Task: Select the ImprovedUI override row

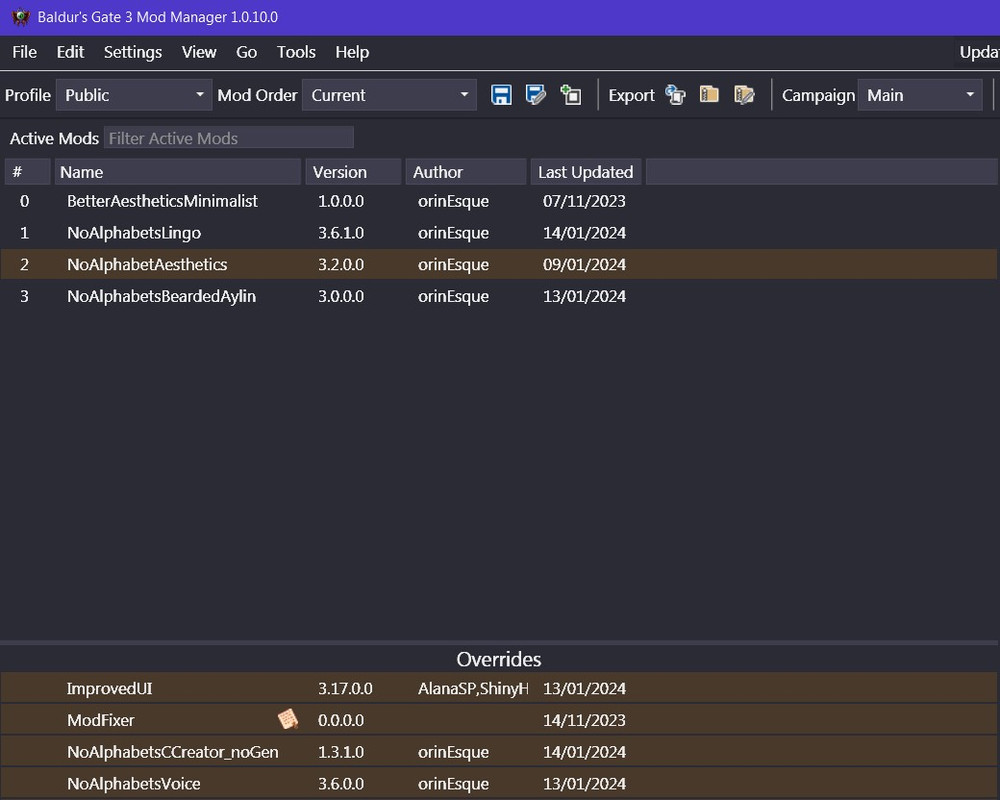Action: (499, 688)
